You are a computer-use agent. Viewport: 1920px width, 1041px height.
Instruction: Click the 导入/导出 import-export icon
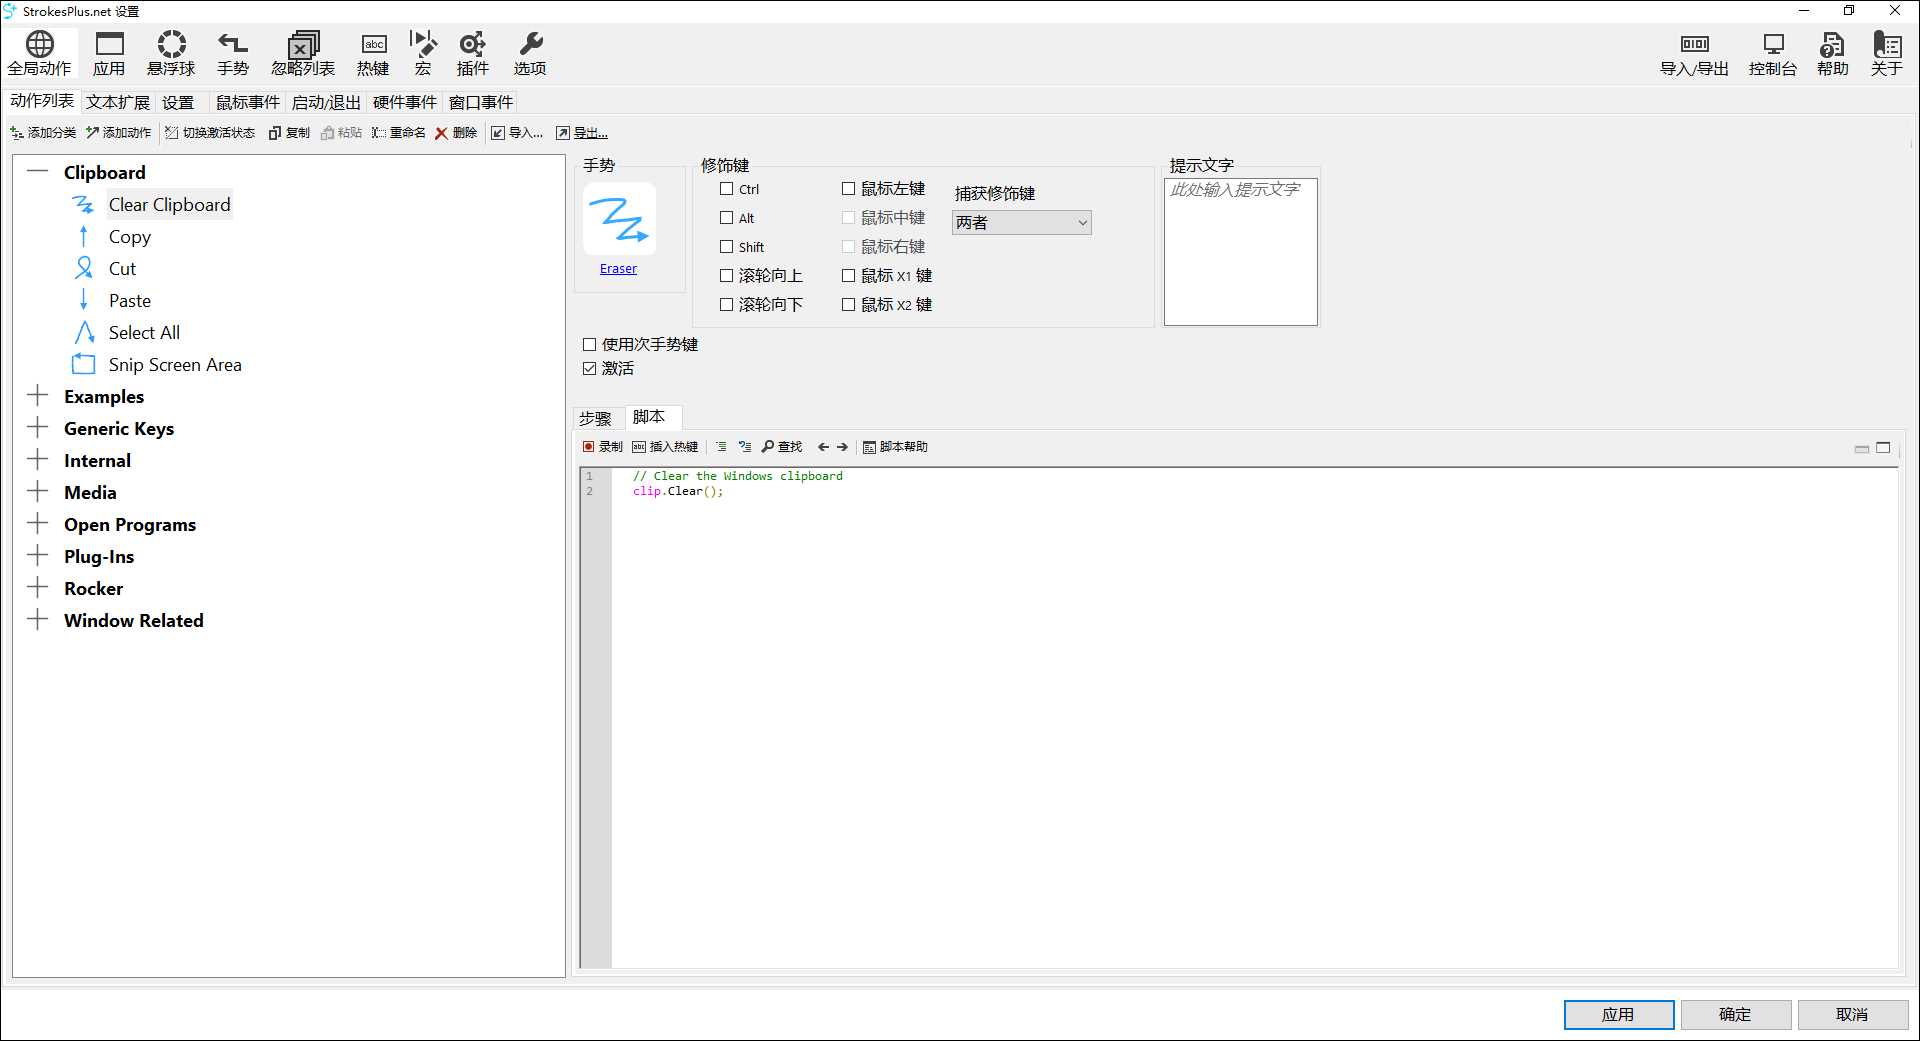click(1694, 53)
